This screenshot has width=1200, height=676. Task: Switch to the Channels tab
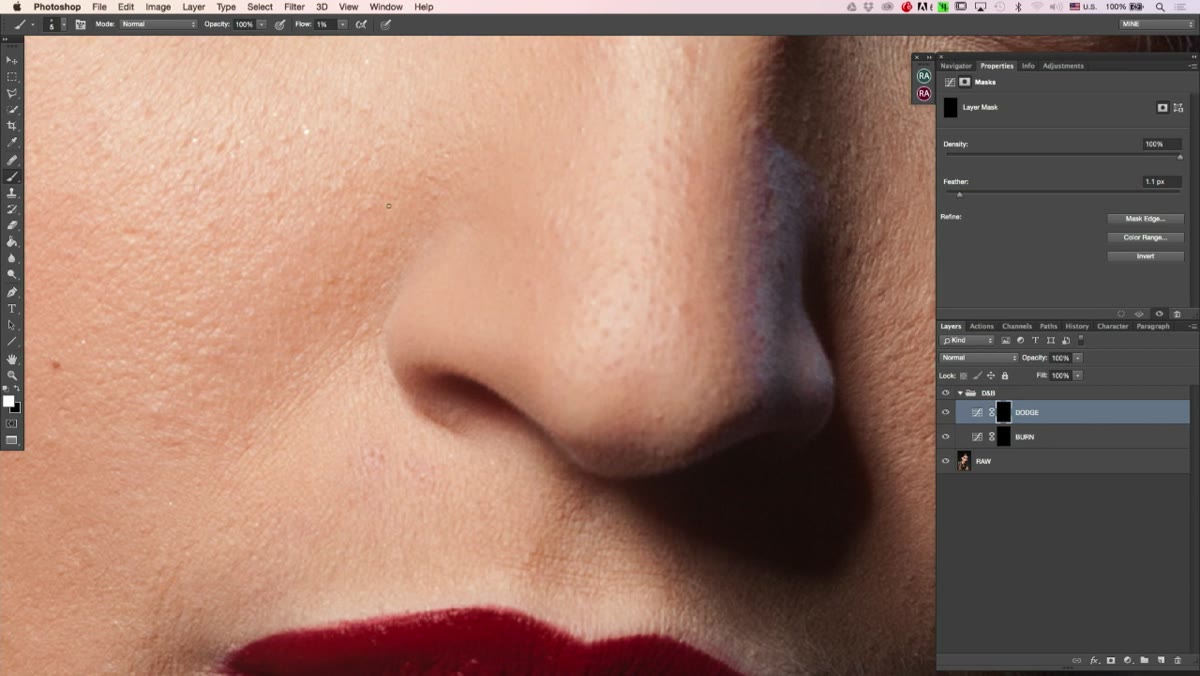point(1017,326)
